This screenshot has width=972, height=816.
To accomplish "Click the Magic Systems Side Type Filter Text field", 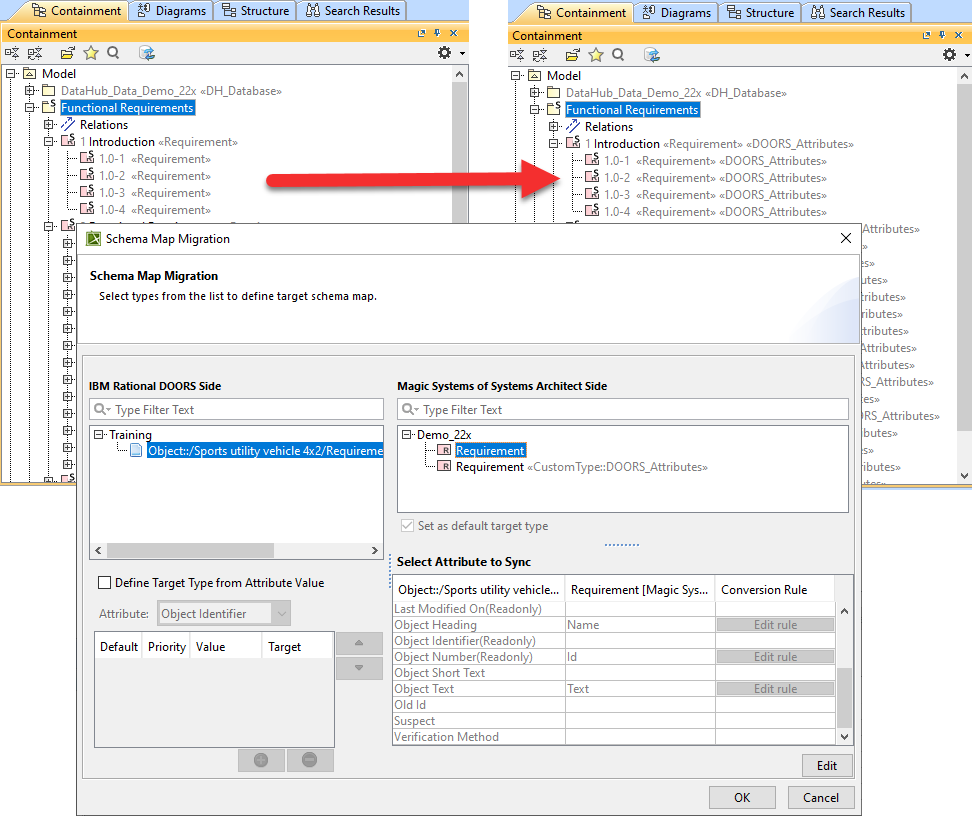I will tap(622, 409).
